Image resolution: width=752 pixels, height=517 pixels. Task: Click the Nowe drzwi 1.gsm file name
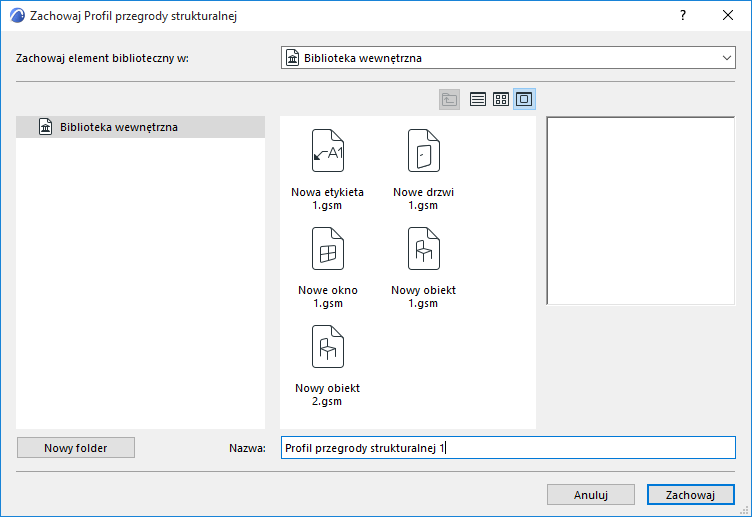[423, 199]
